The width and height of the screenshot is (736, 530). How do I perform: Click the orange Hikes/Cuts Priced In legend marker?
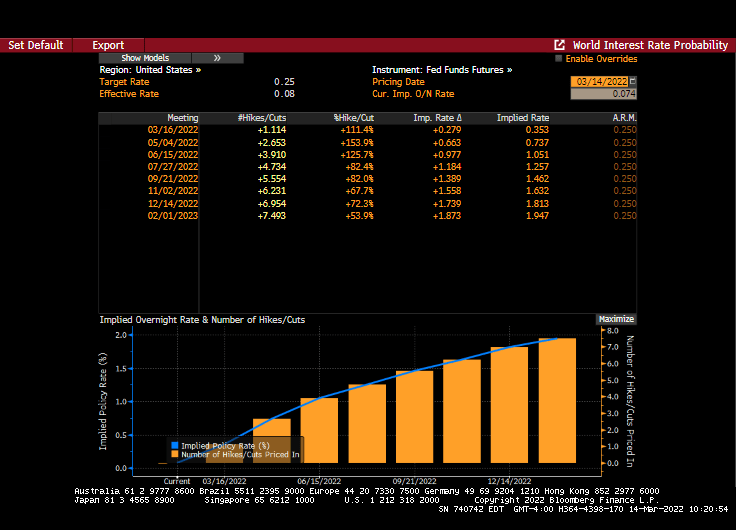[x=175, y=454]
